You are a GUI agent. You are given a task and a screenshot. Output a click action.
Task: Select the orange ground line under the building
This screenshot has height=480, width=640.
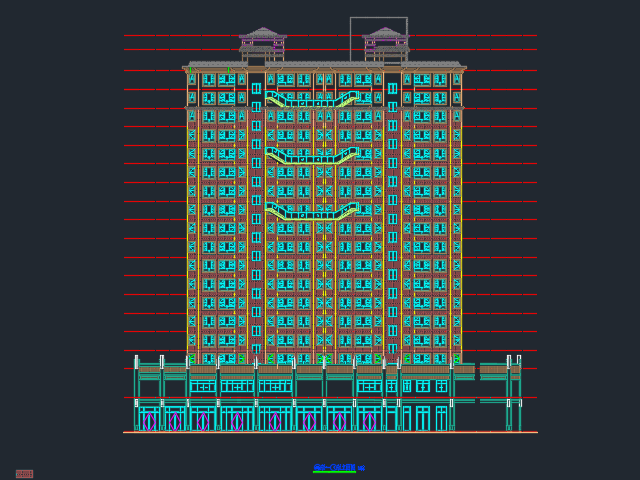pos(330,432)
